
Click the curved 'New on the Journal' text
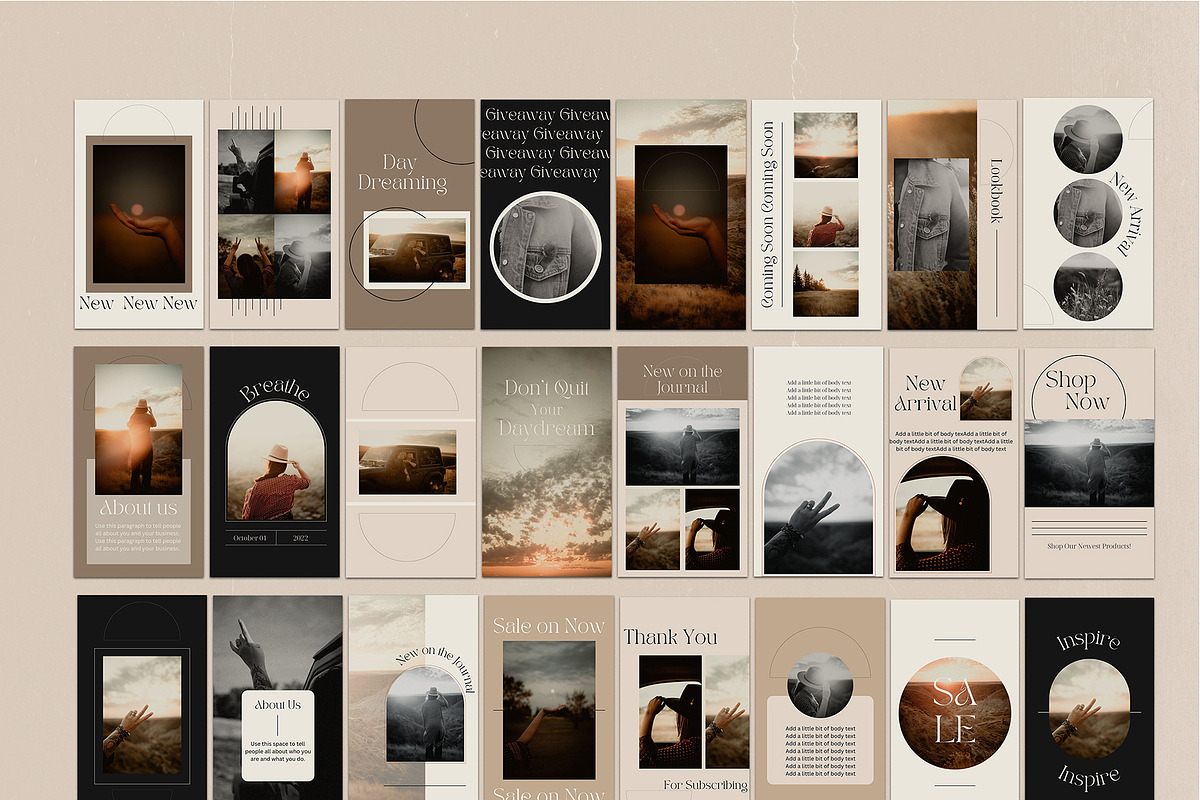(x=437, y=668)
